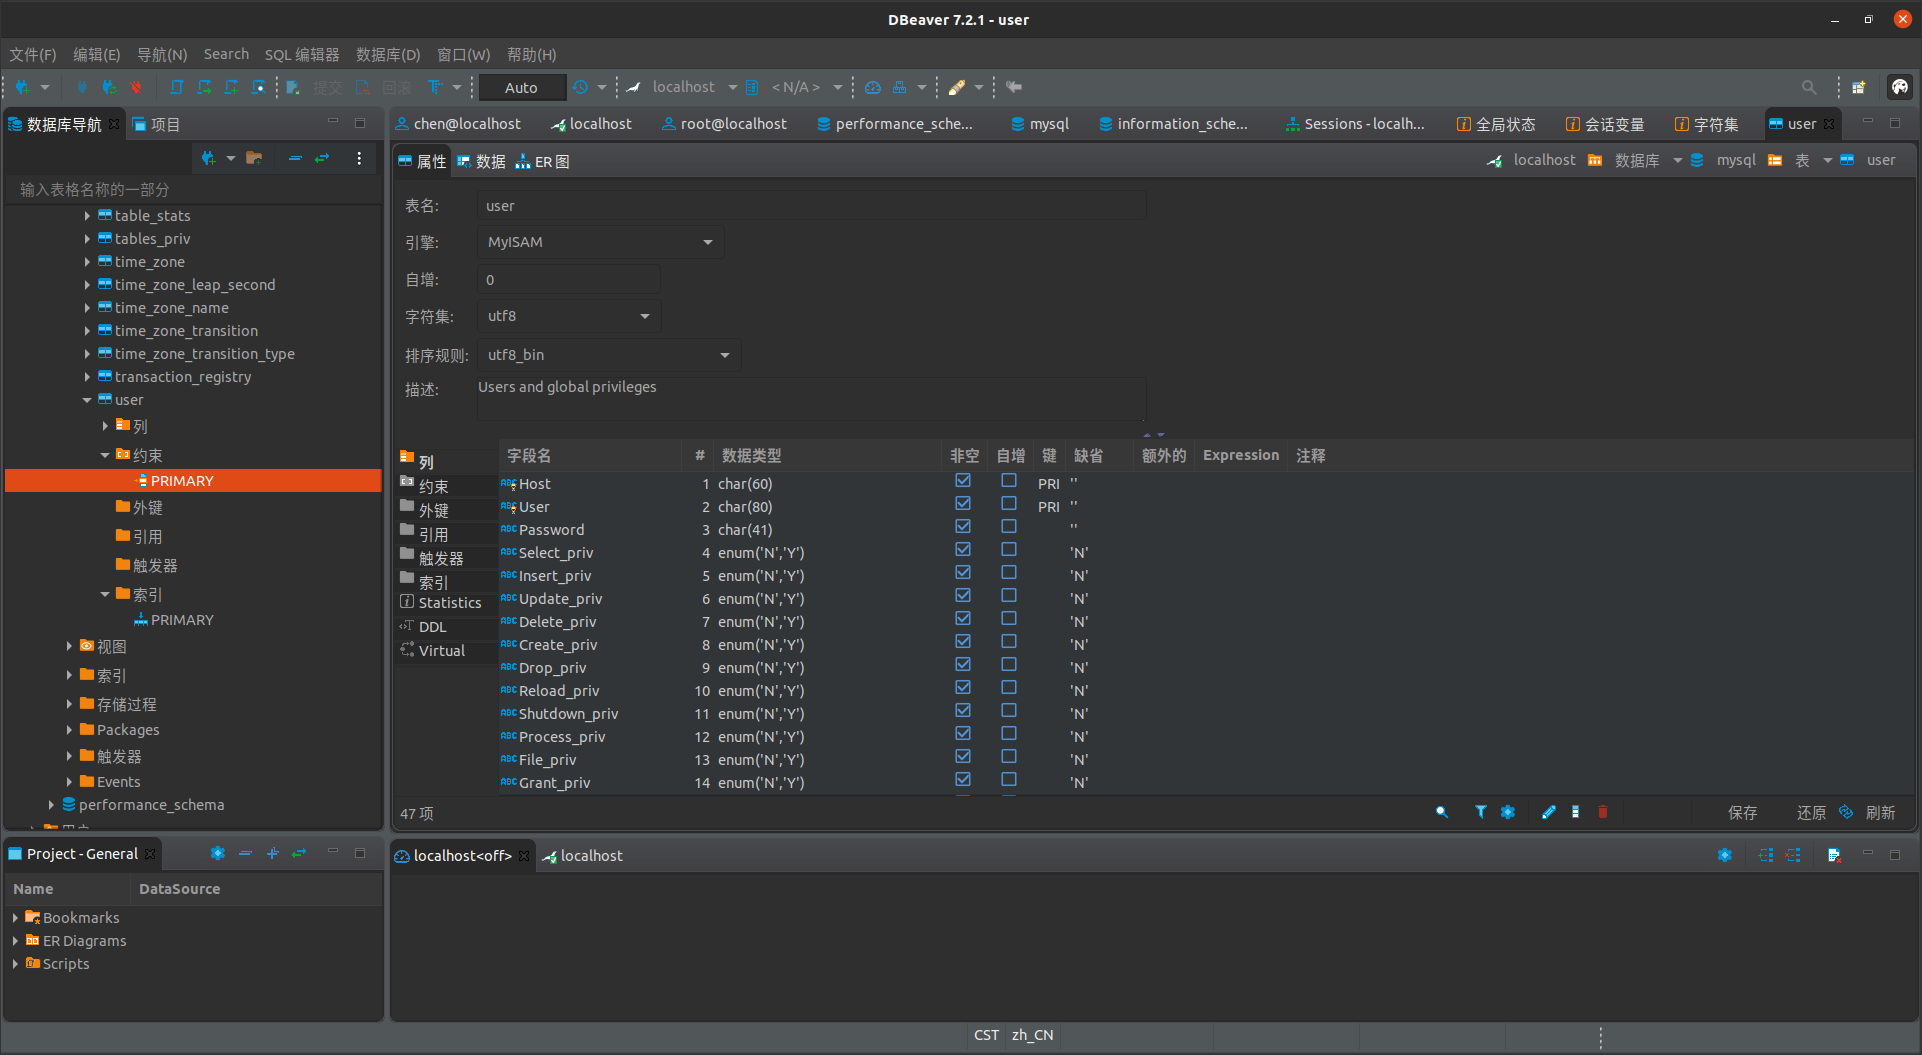Click the edit pencil icon
This screenshot has height=1055, width=1922.
(x=1548, y=813)
